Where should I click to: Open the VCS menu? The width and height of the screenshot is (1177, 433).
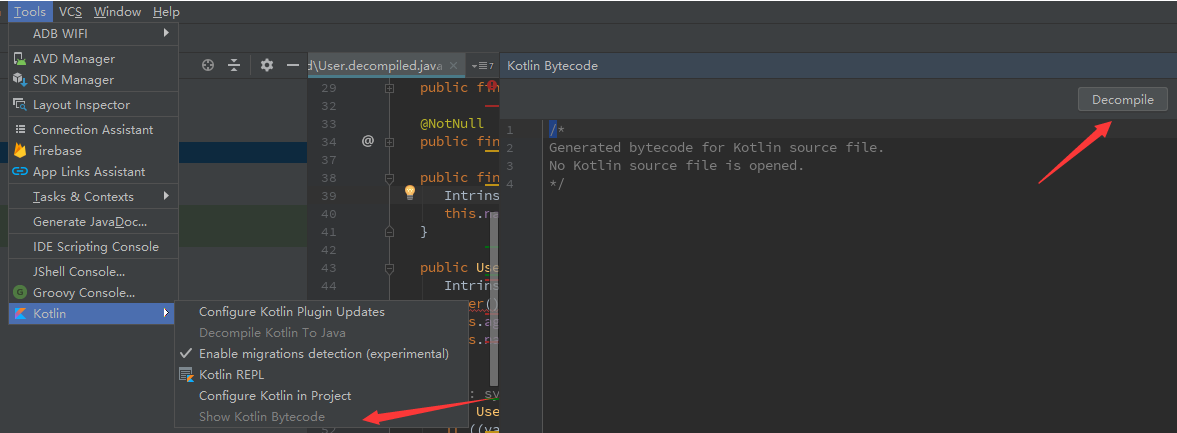click(x=71, y=11)
